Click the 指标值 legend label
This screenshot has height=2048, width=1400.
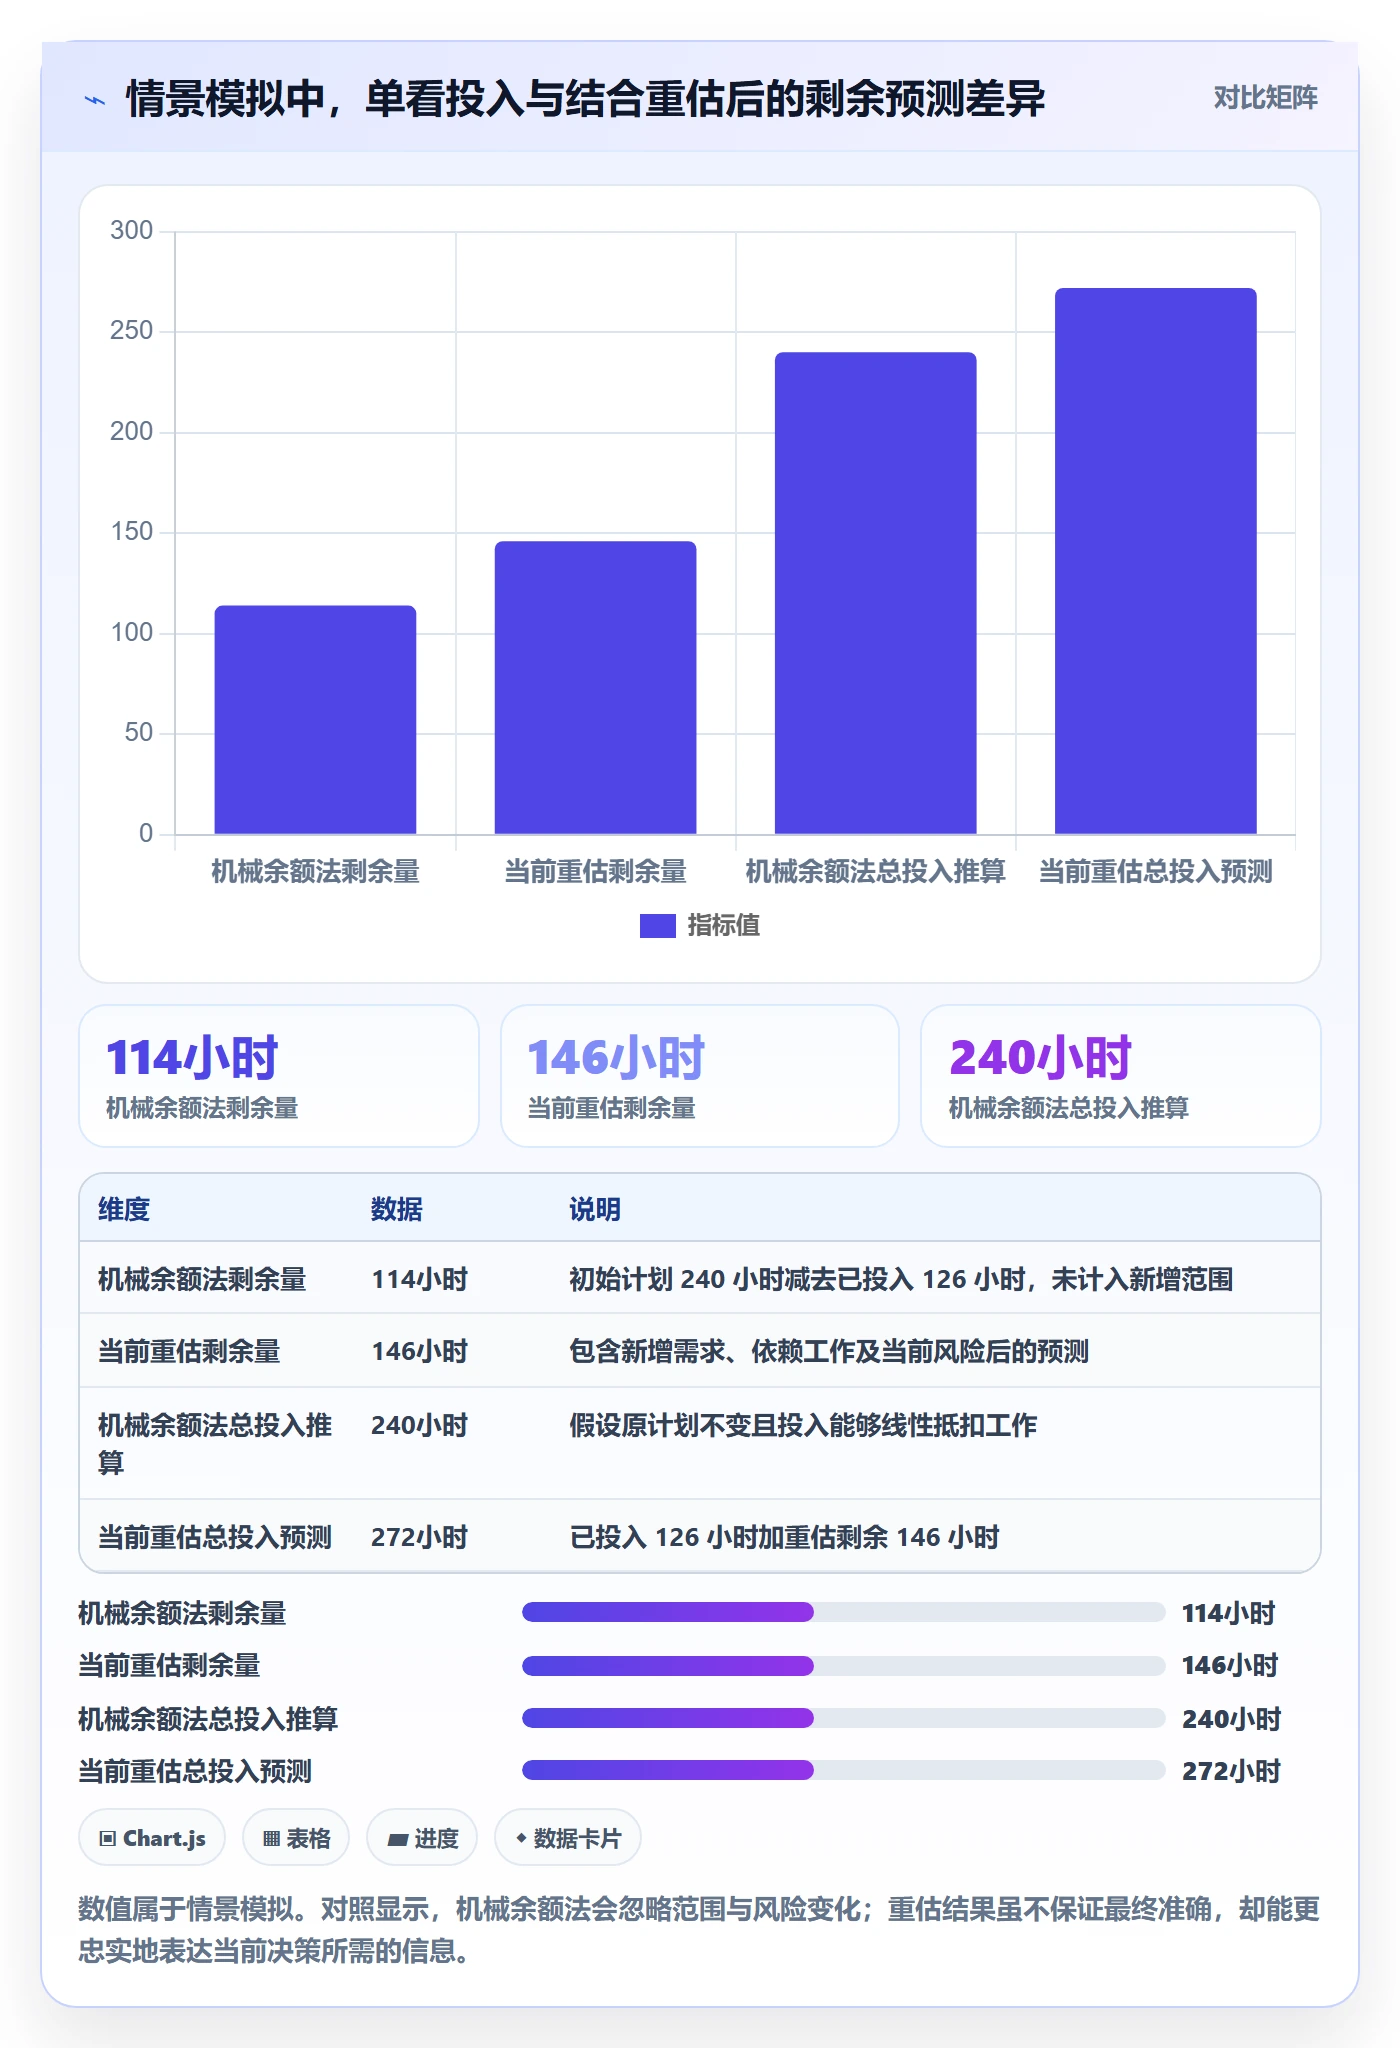(x=724, y=926)
